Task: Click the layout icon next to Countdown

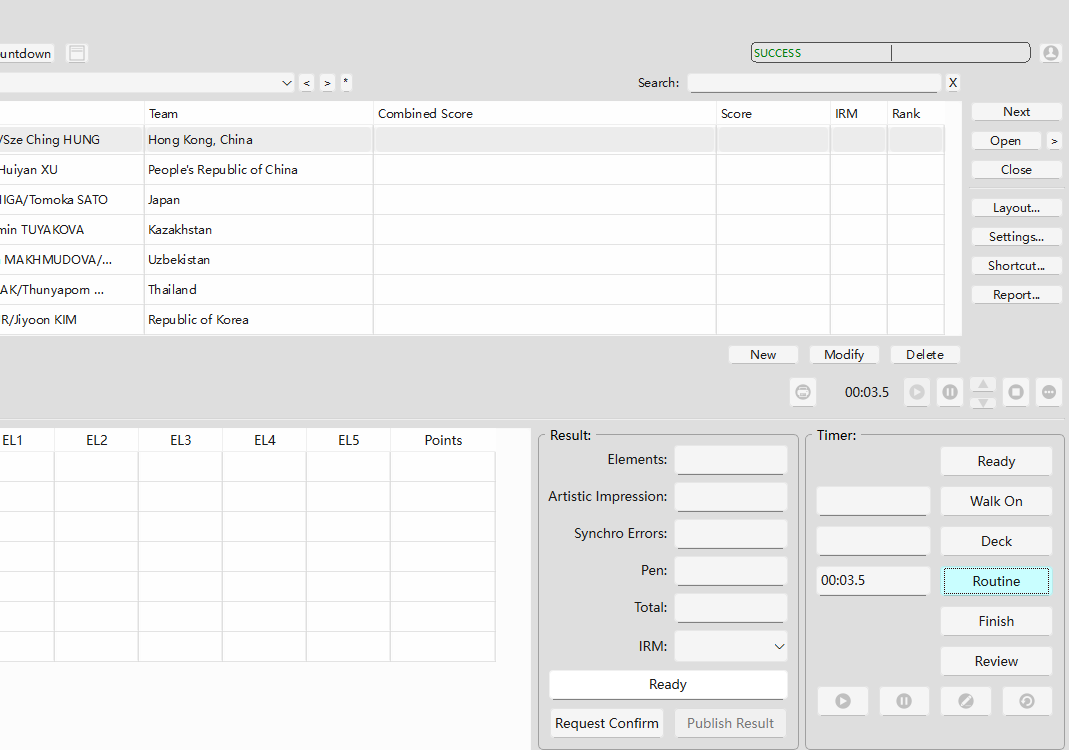Action: (x=77, y=53)
